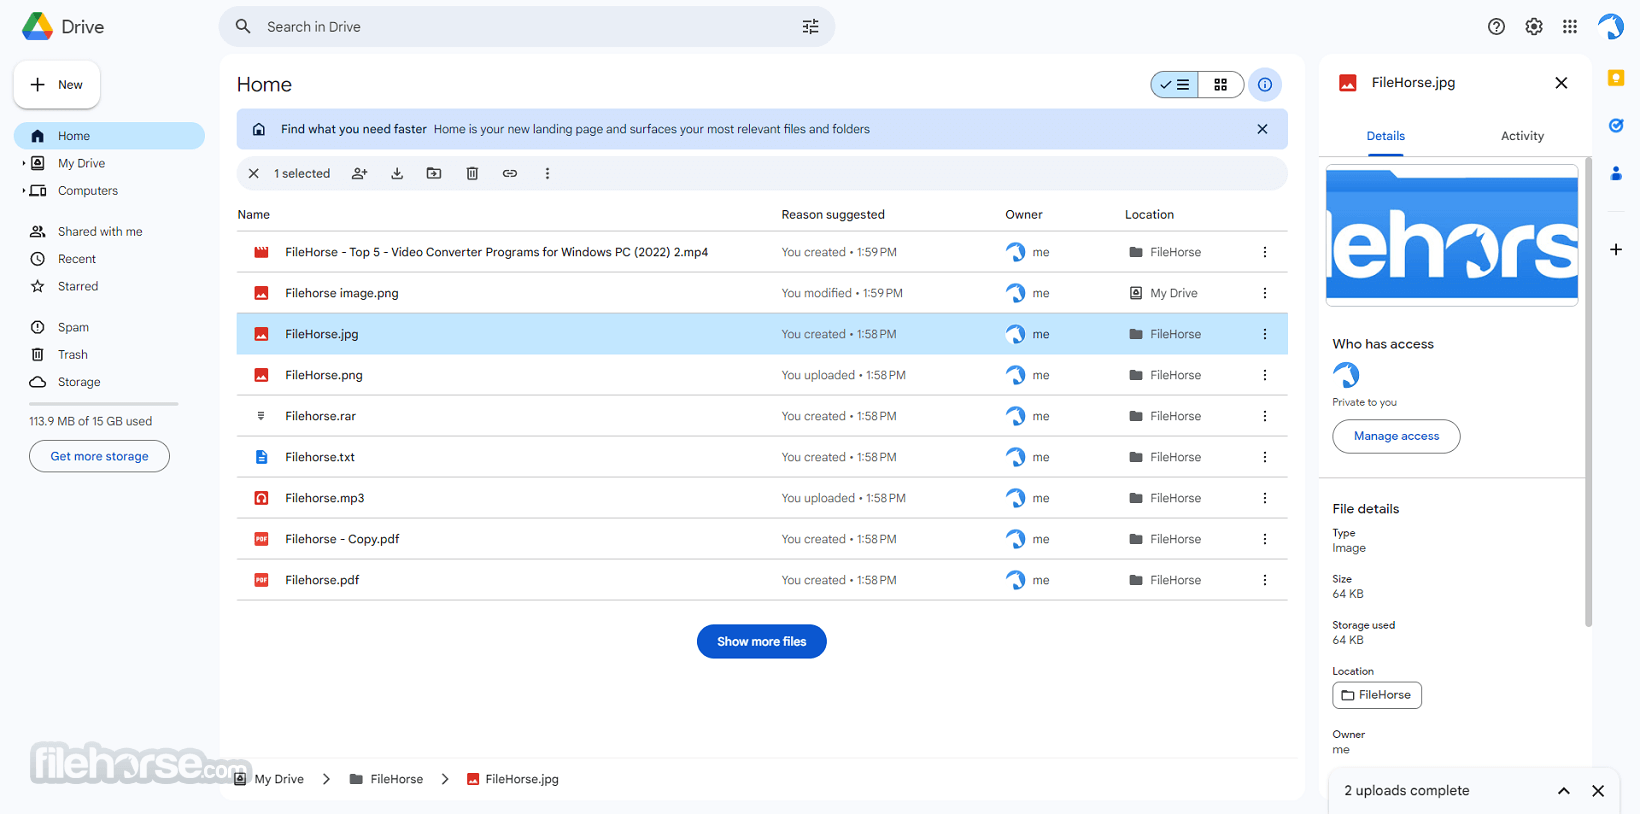This screenshot has width=1640, height=814.
Task: Open more options for Filehorse.pdf row
Action: pos(1265,580)
